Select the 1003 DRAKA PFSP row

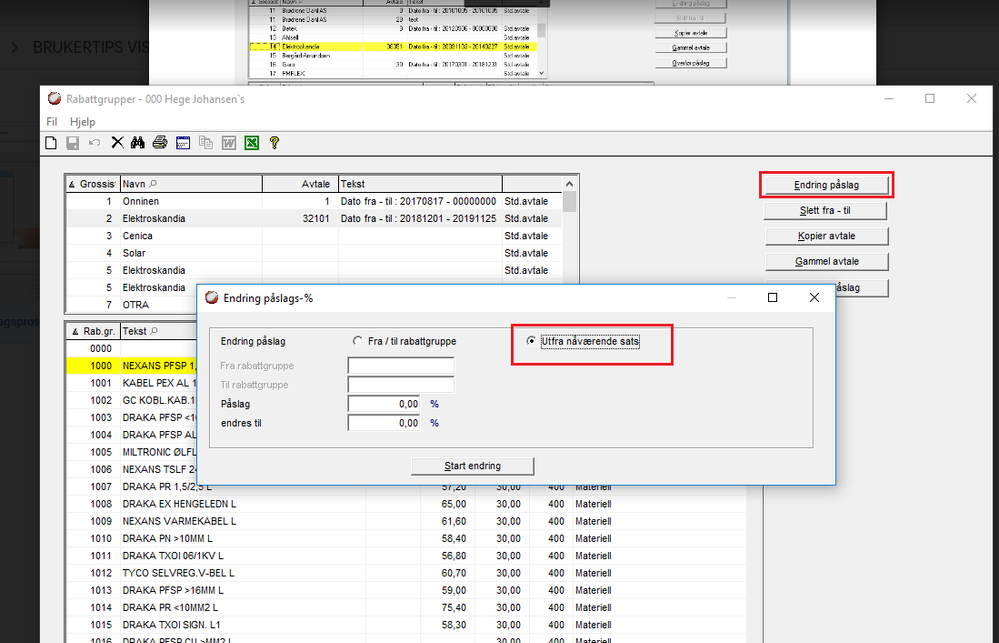coord(132,417)
